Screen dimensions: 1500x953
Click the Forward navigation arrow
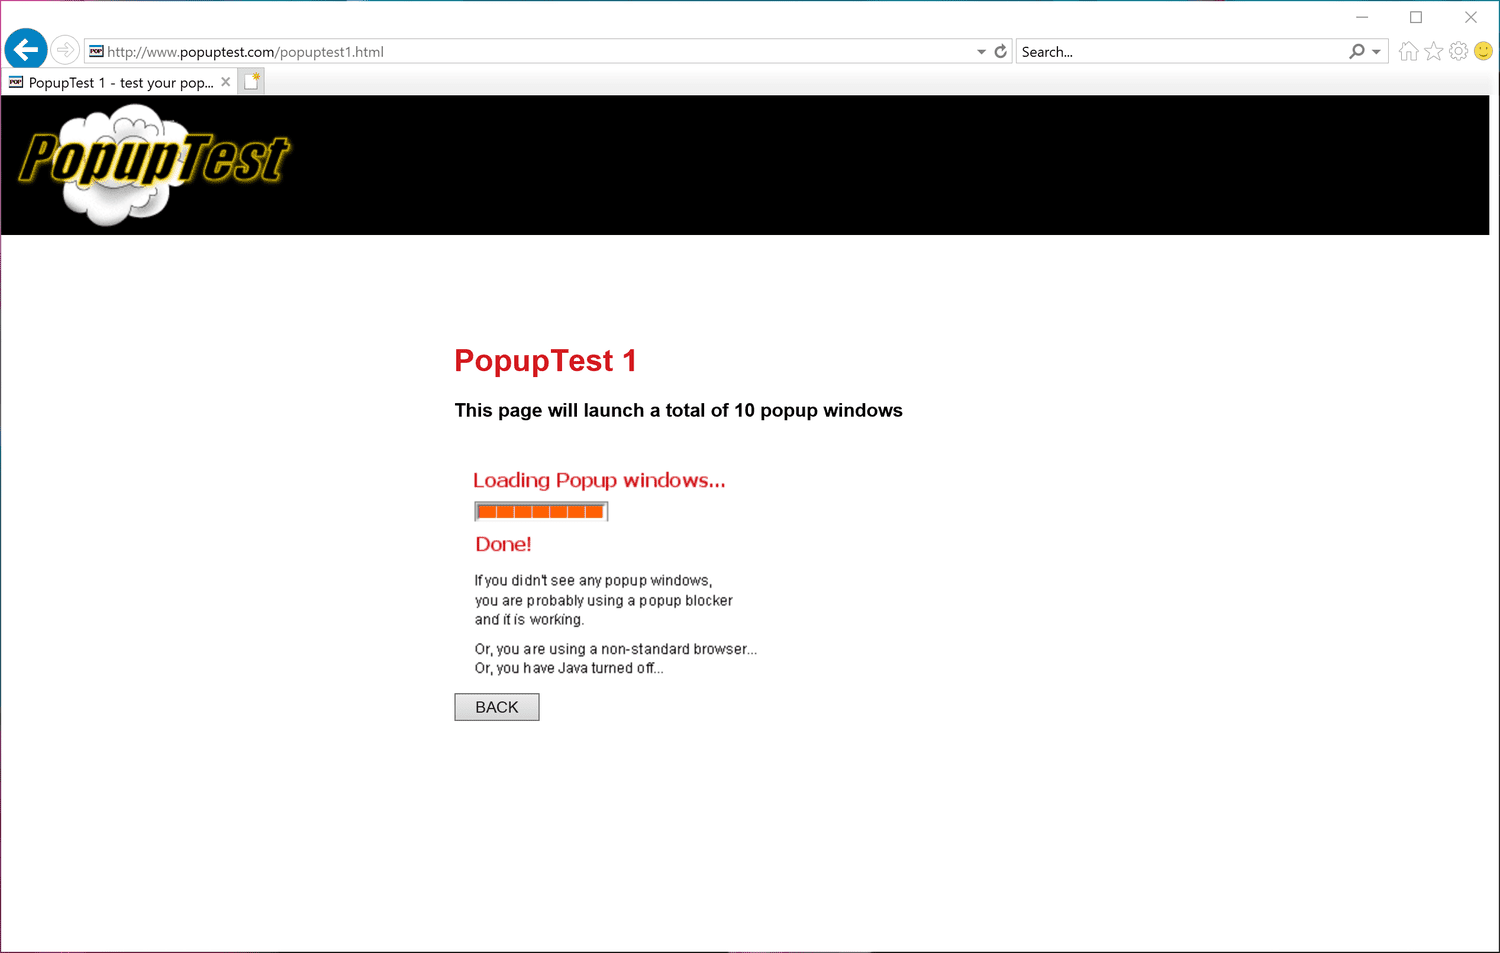point(65,49)
